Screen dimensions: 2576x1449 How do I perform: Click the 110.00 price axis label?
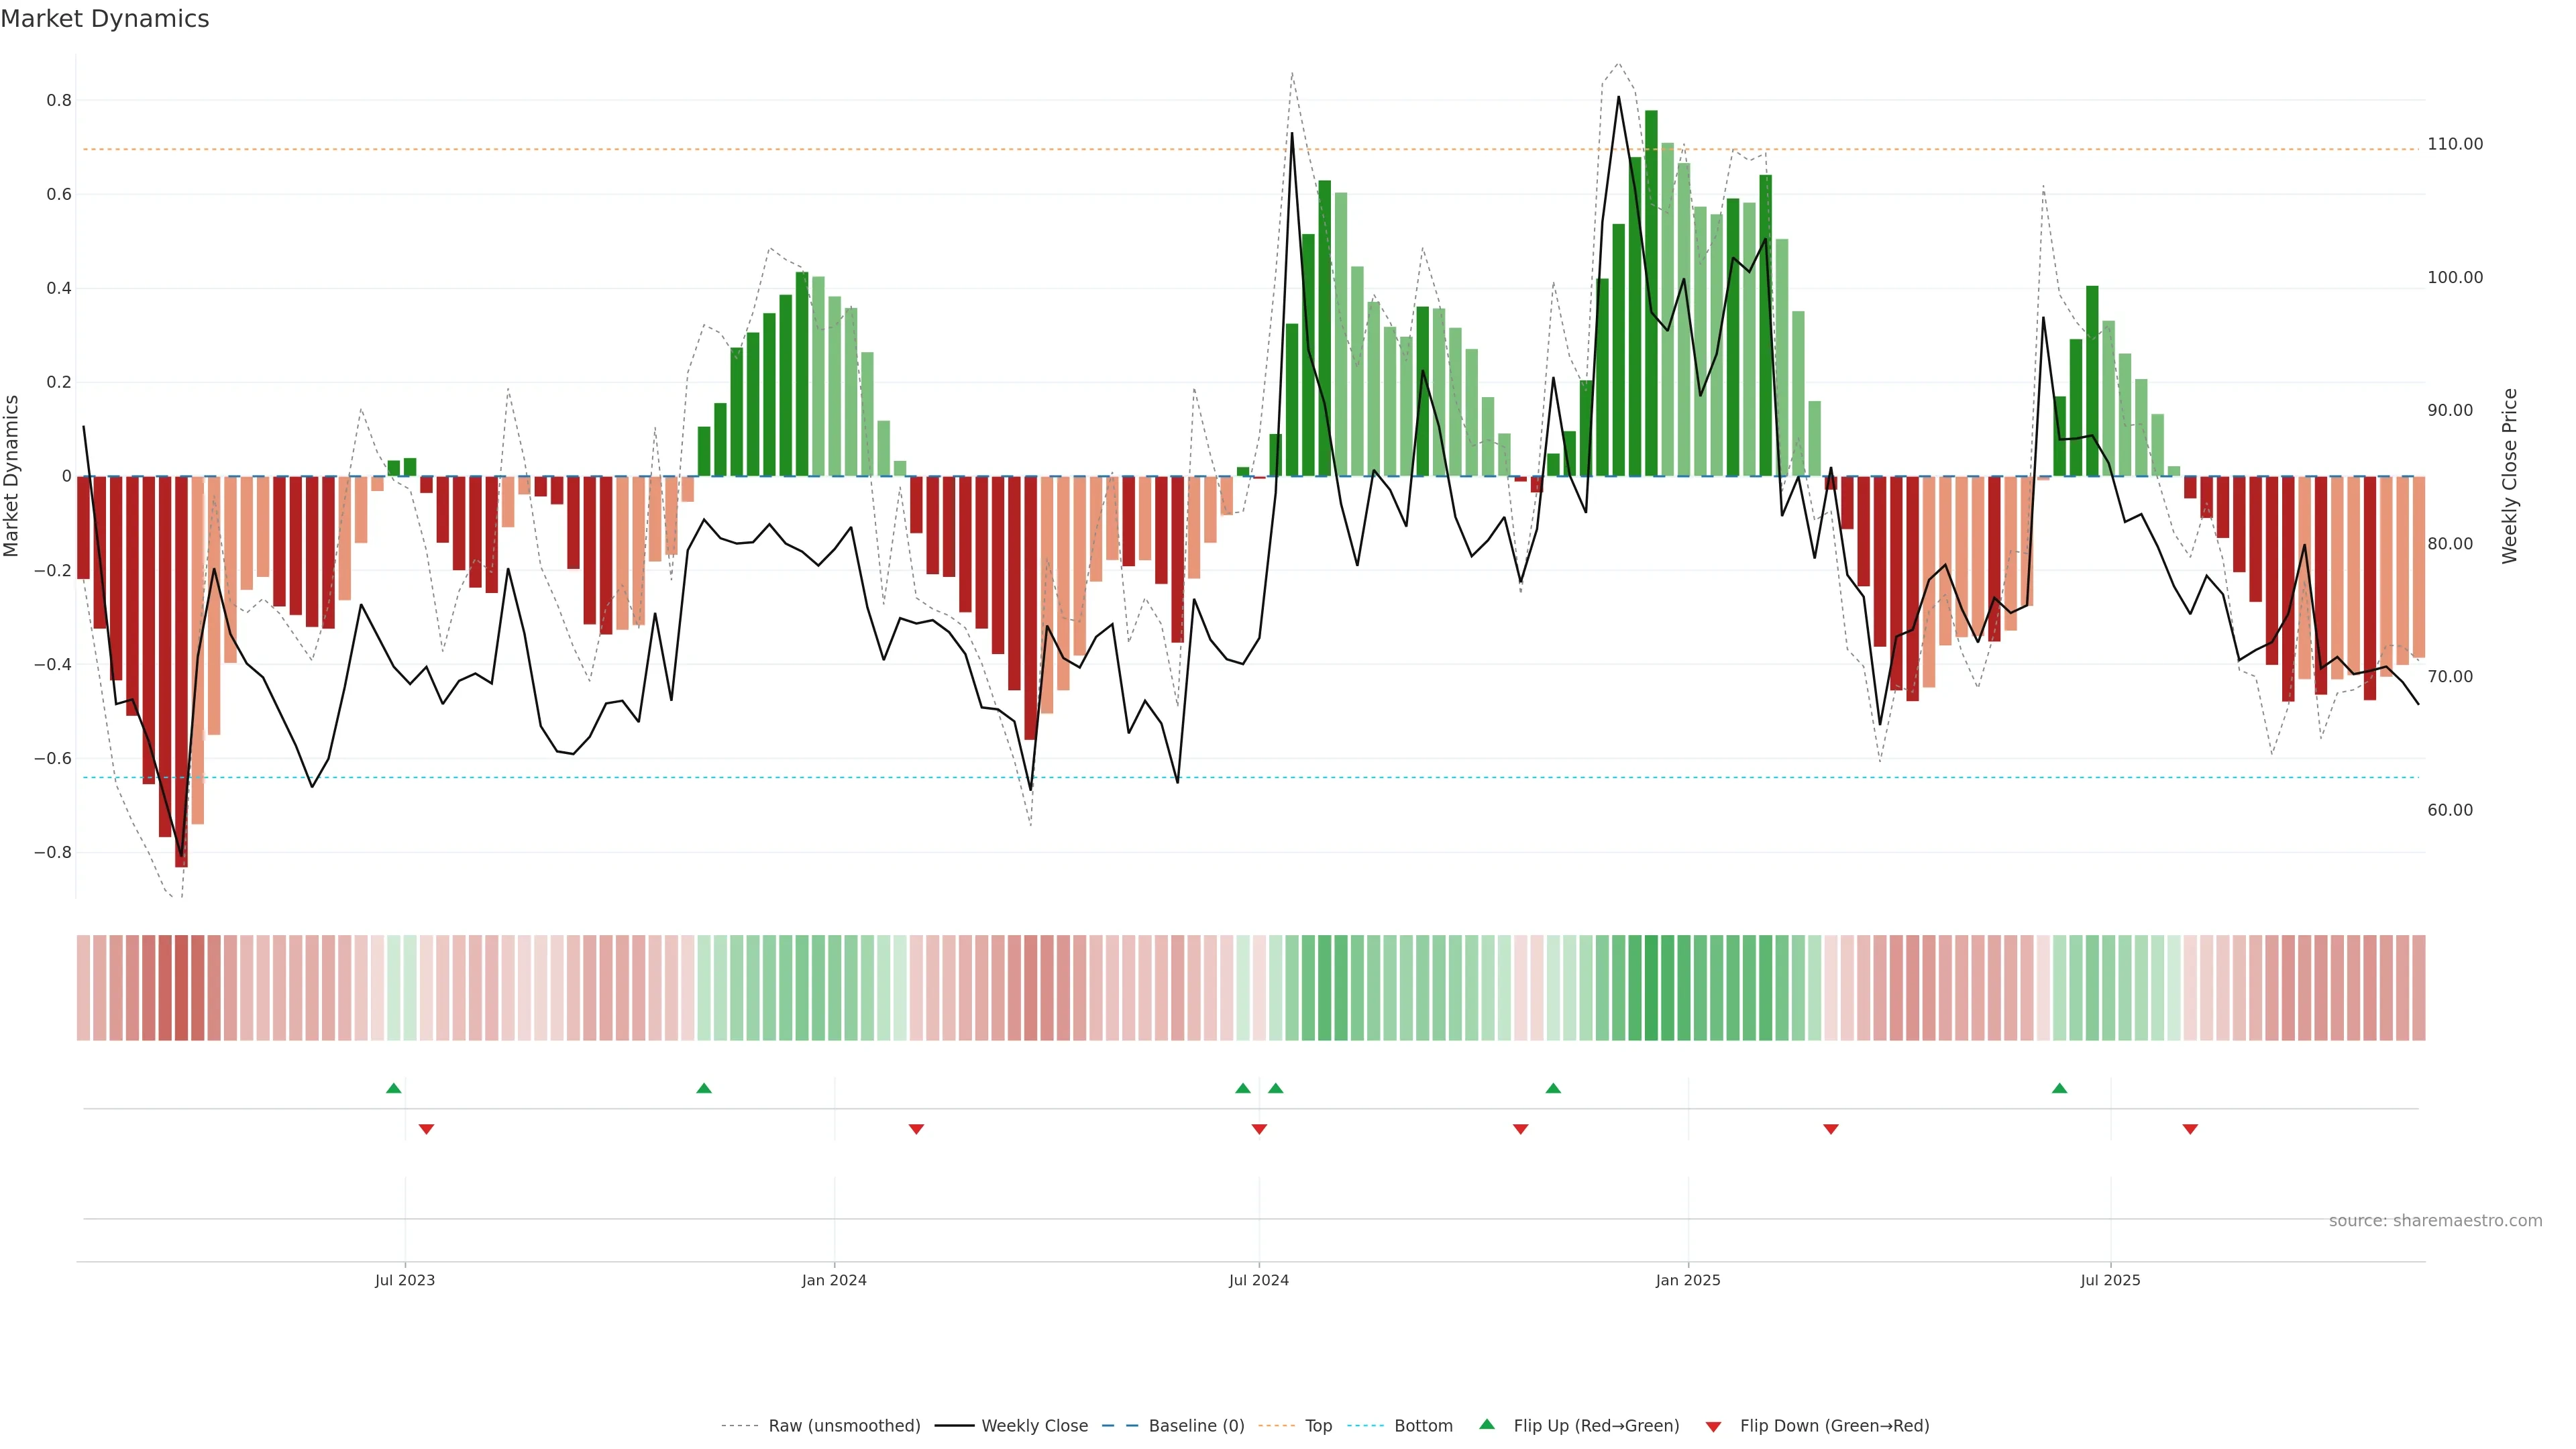click(2455, 144)
